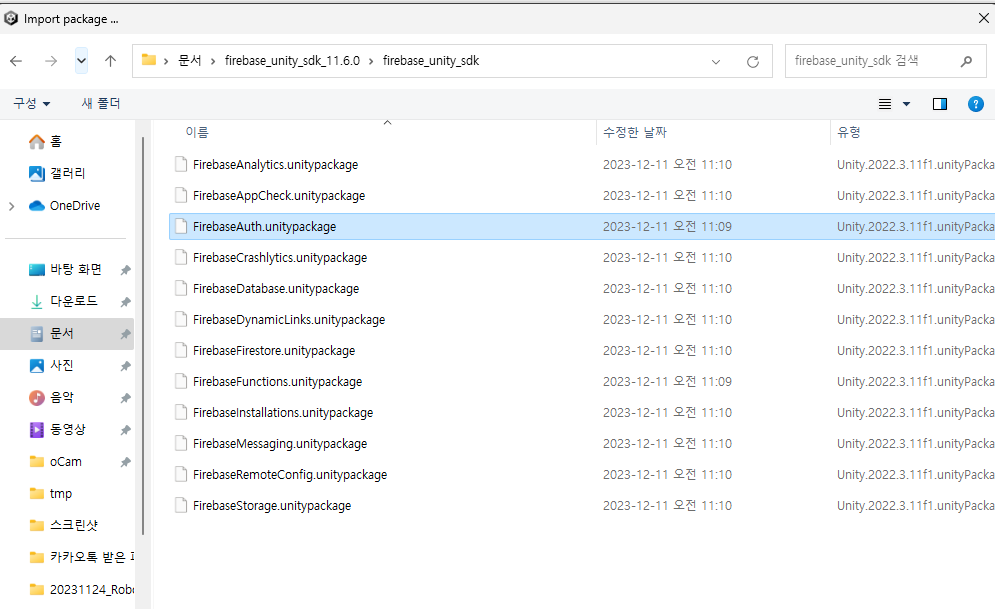Refresh the current folder view
This screenshot has height=609, width=995.
pyautogui.click(x=753, y=62)
